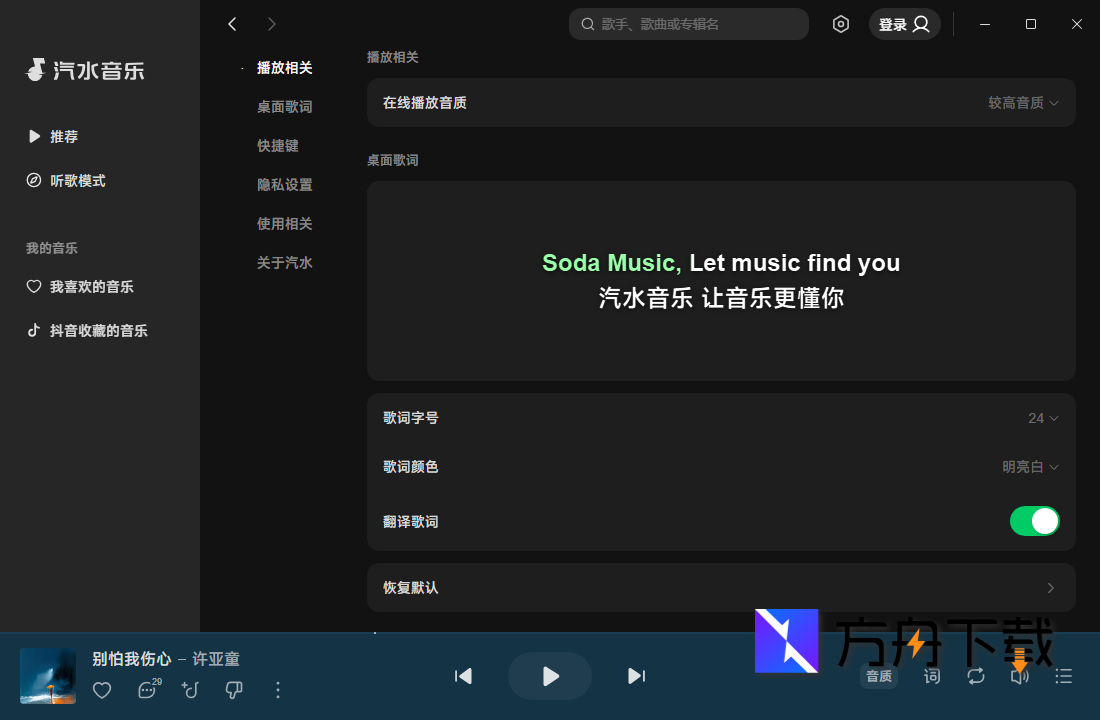Open 隐私设置 settings section

(x=284, y=184)
